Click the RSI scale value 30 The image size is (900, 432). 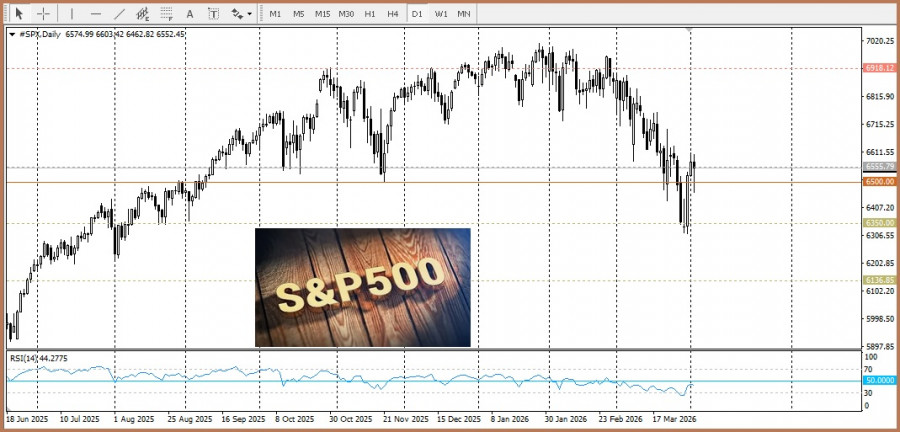pyautogui.click(x=870, y=393)
